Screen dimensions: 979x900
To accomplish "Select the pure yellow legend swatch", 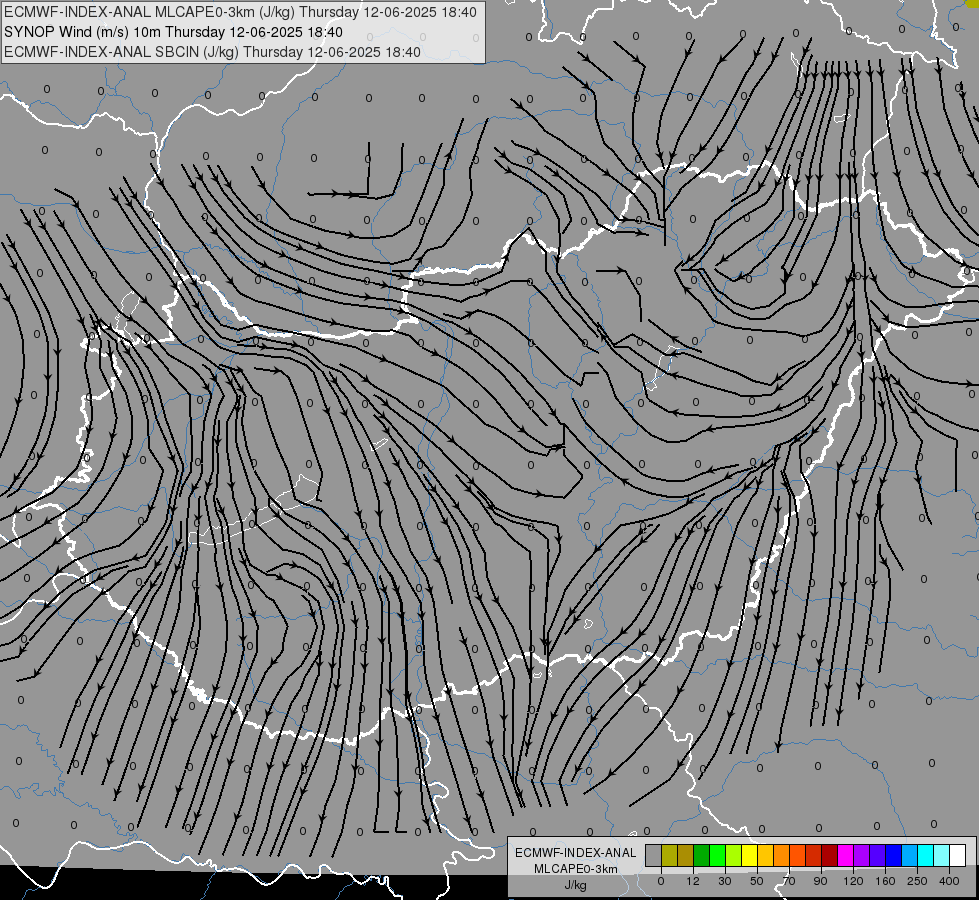I will point(750,855).
